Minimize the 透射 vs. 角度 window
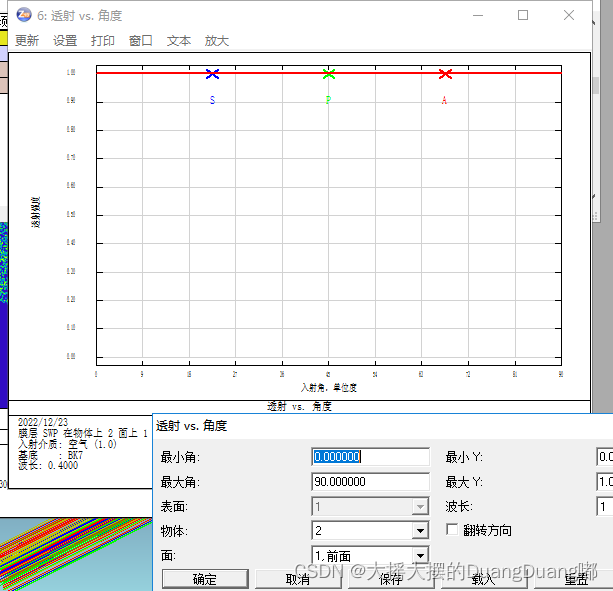 click(478, 15)
